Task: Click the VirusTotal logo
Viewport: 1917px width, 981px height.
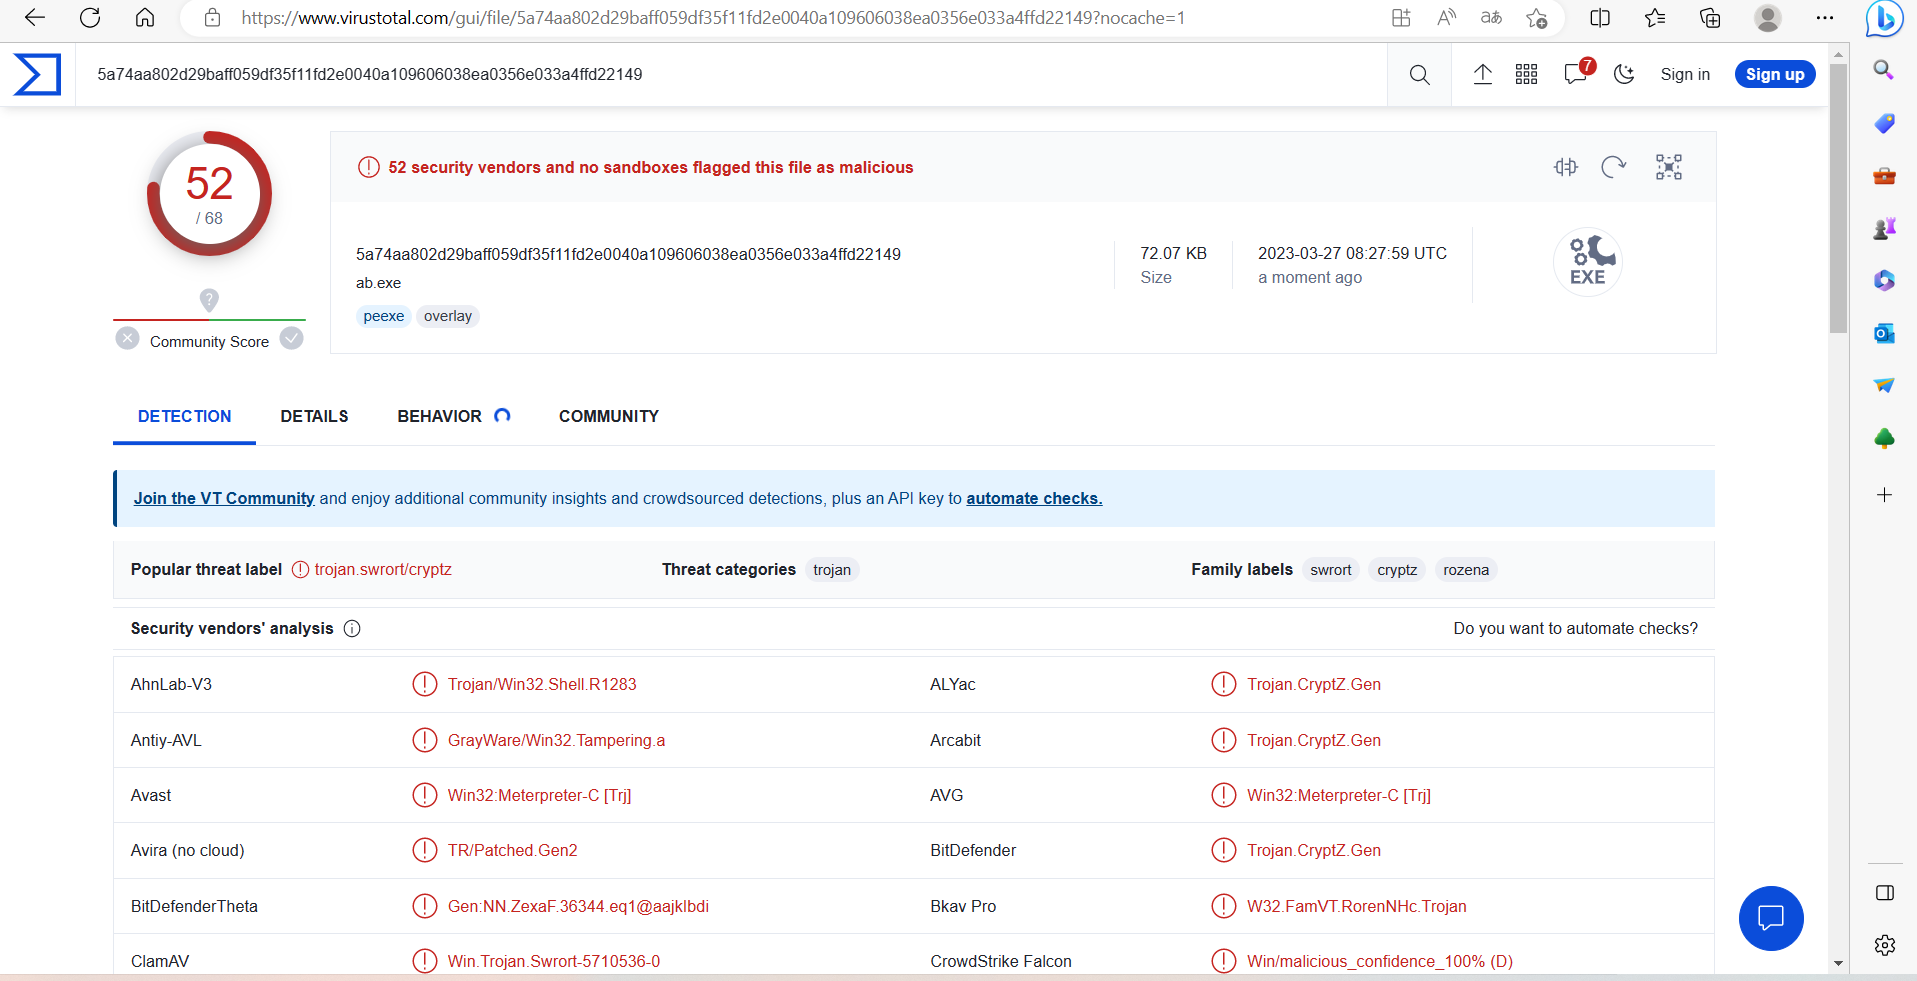Action: (x=37, y=75)
